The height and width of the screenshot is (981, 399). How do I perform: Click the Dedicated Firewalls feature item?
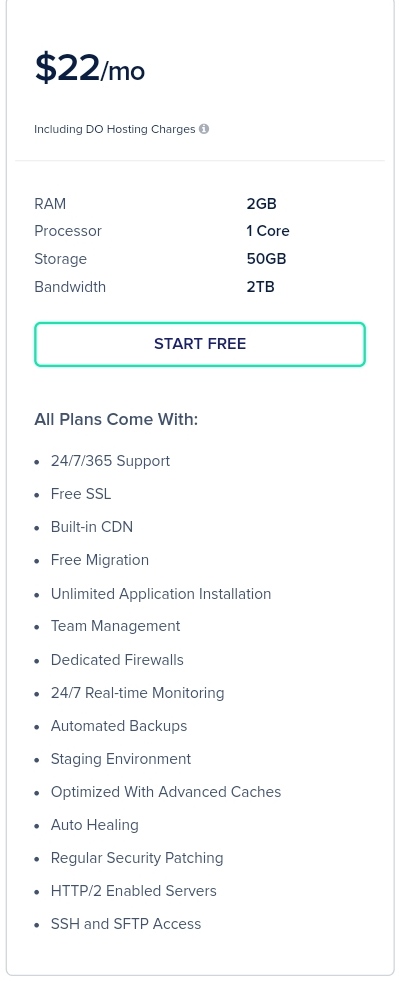pos(117,660)
